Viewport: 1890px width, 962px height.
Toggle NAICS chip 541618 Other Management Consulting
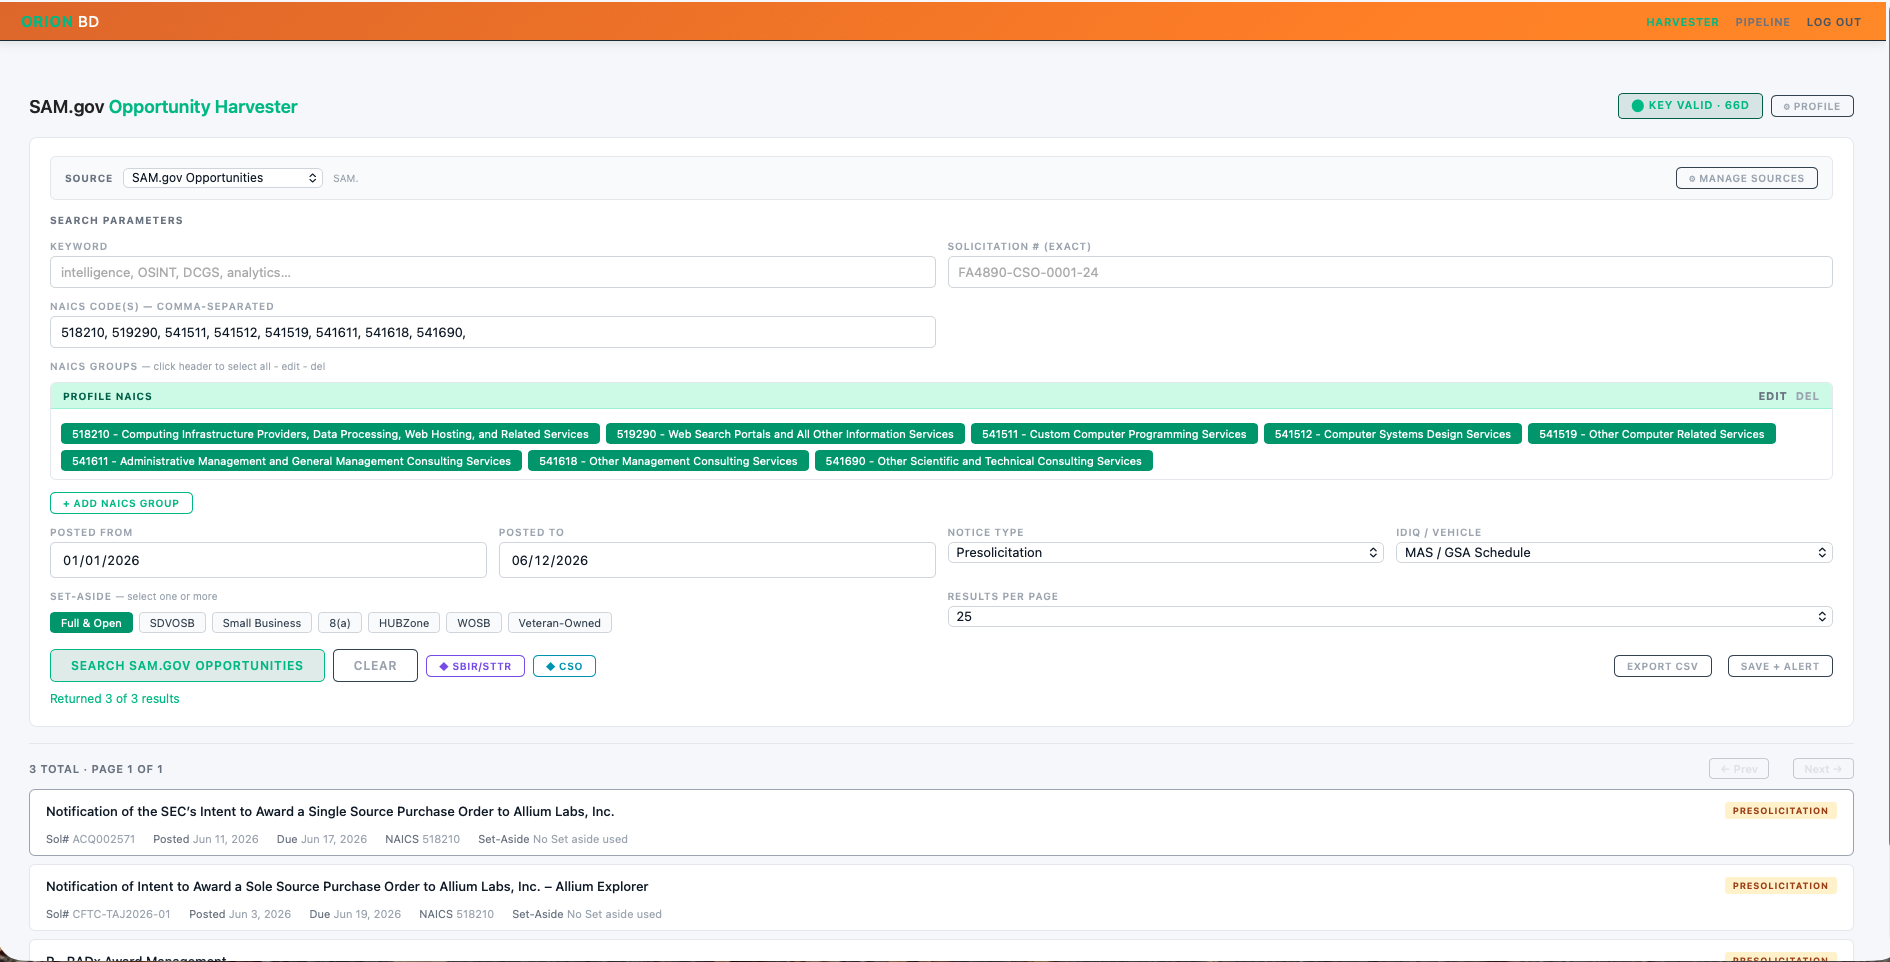pyautogui.click(x=668, y=461)
